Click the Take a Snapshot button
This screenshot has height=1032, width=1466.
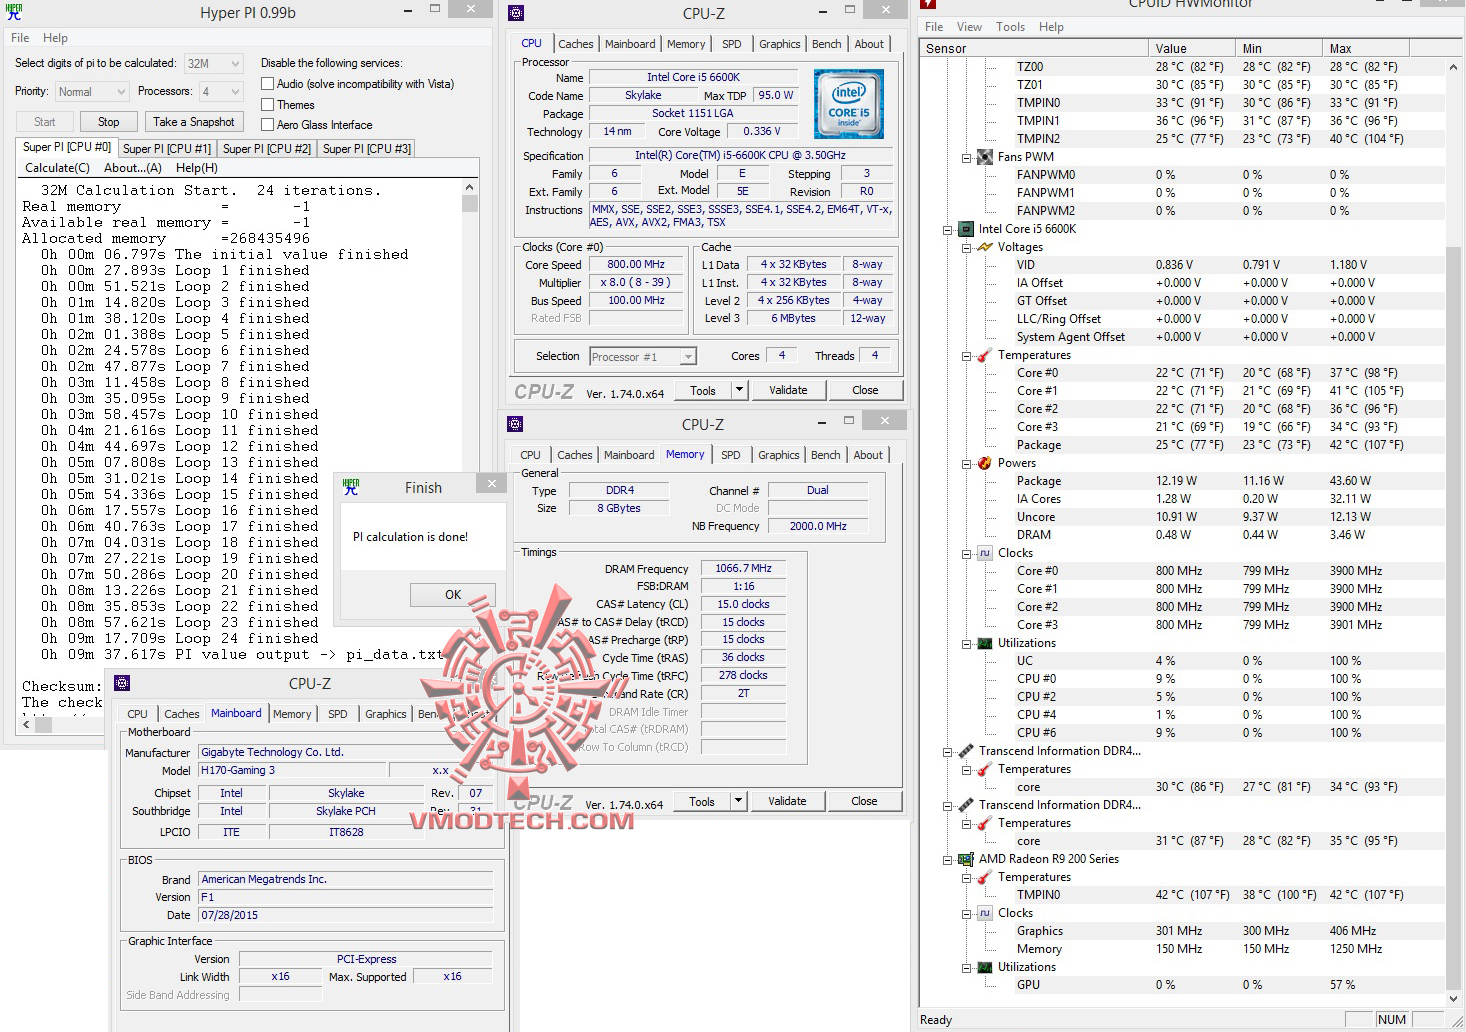tap(194, 122)
